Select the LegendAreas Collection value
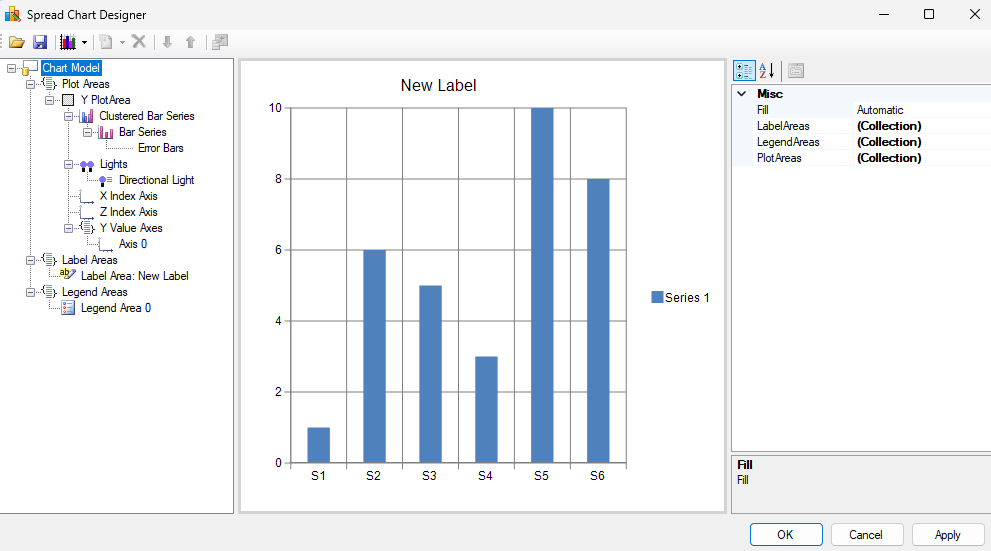The image size is (991, 551). [x=923, y=142]
